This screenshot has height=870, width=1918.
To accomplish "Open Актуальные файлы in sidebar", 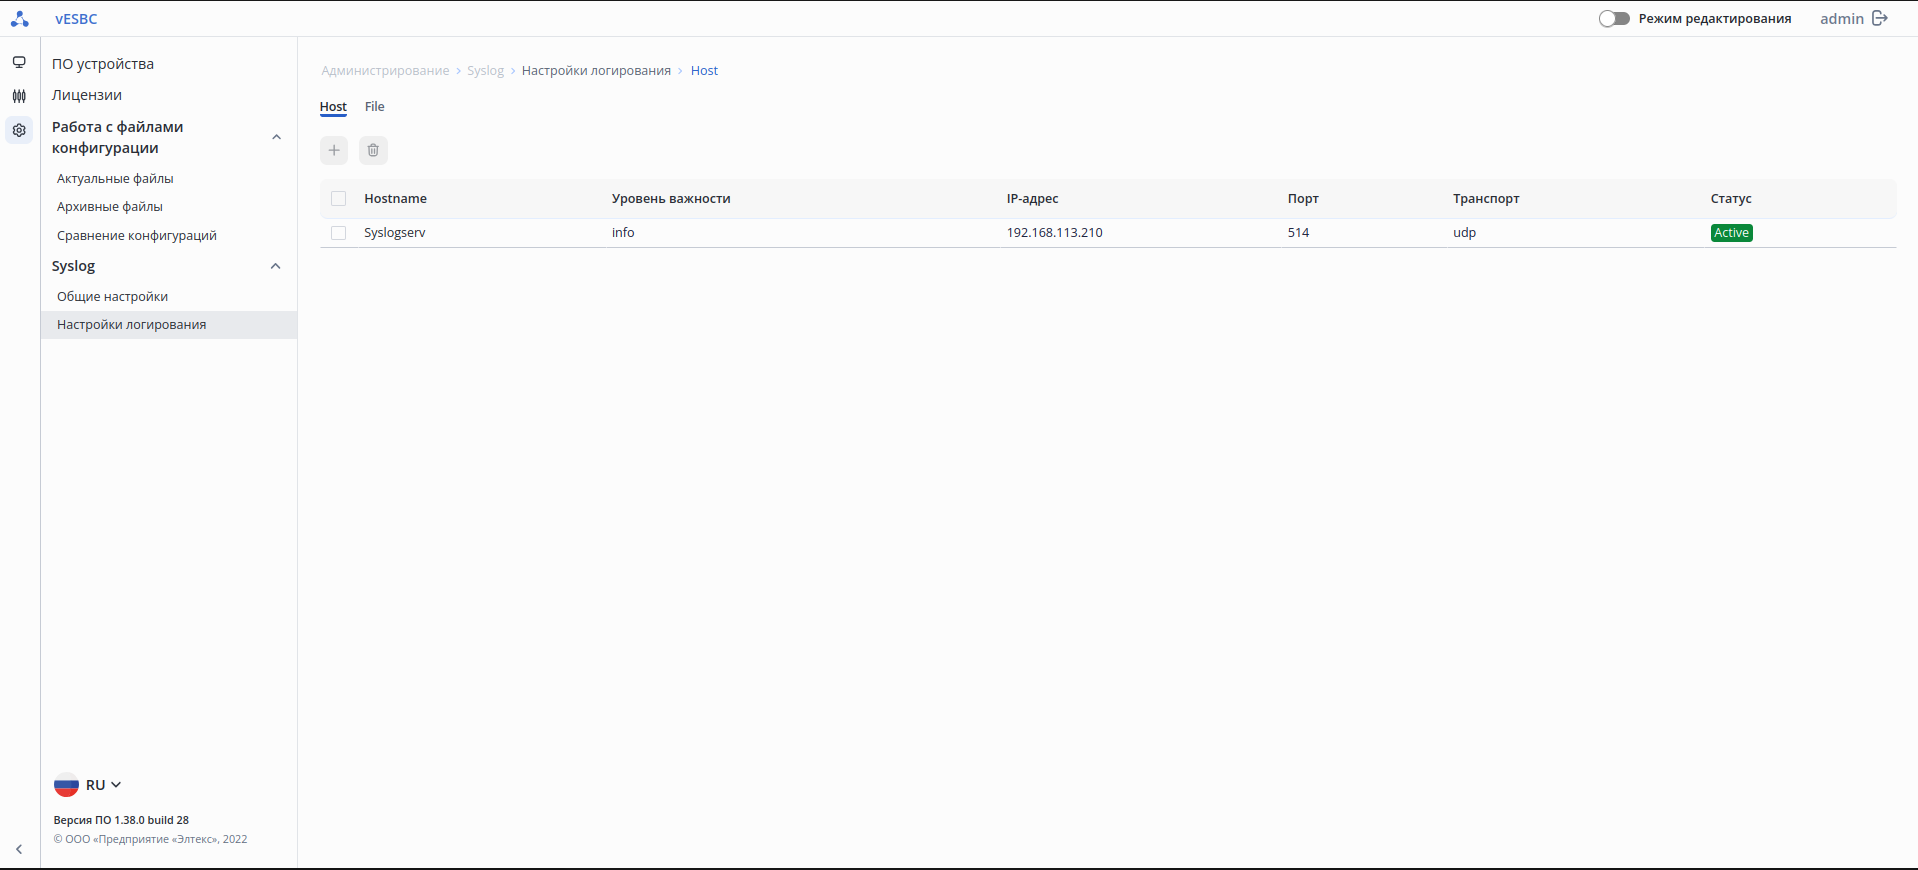I will tap(115, 179).
